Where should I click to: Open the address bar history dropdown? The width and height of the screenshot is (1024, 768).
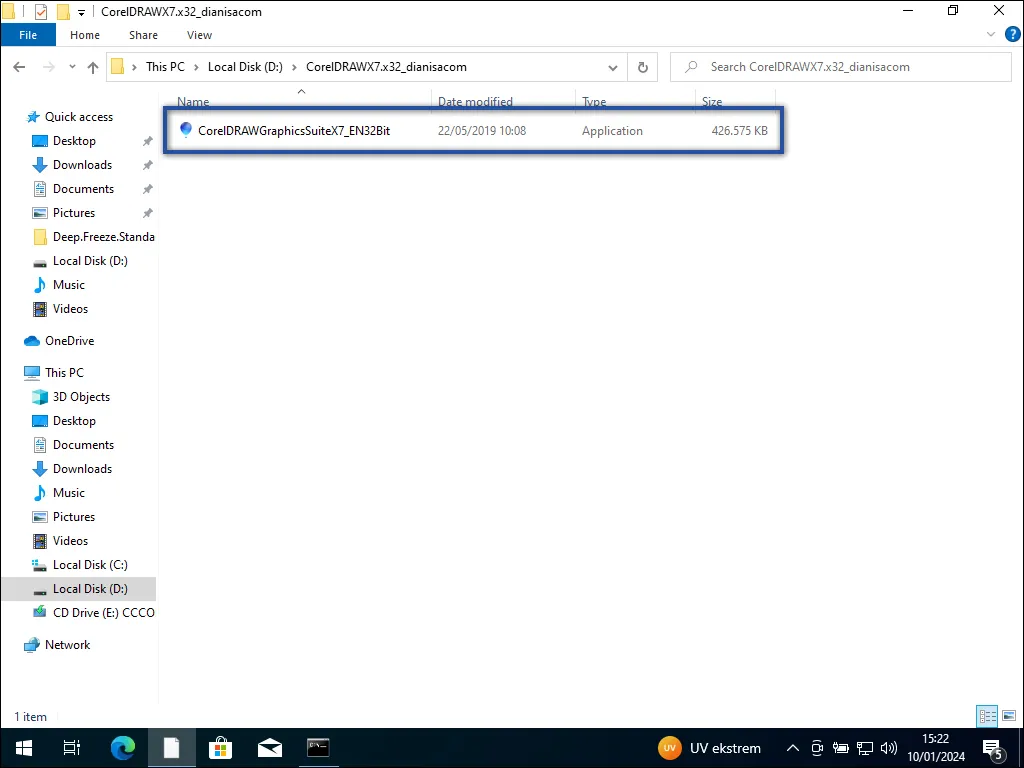tap(613, 67)
